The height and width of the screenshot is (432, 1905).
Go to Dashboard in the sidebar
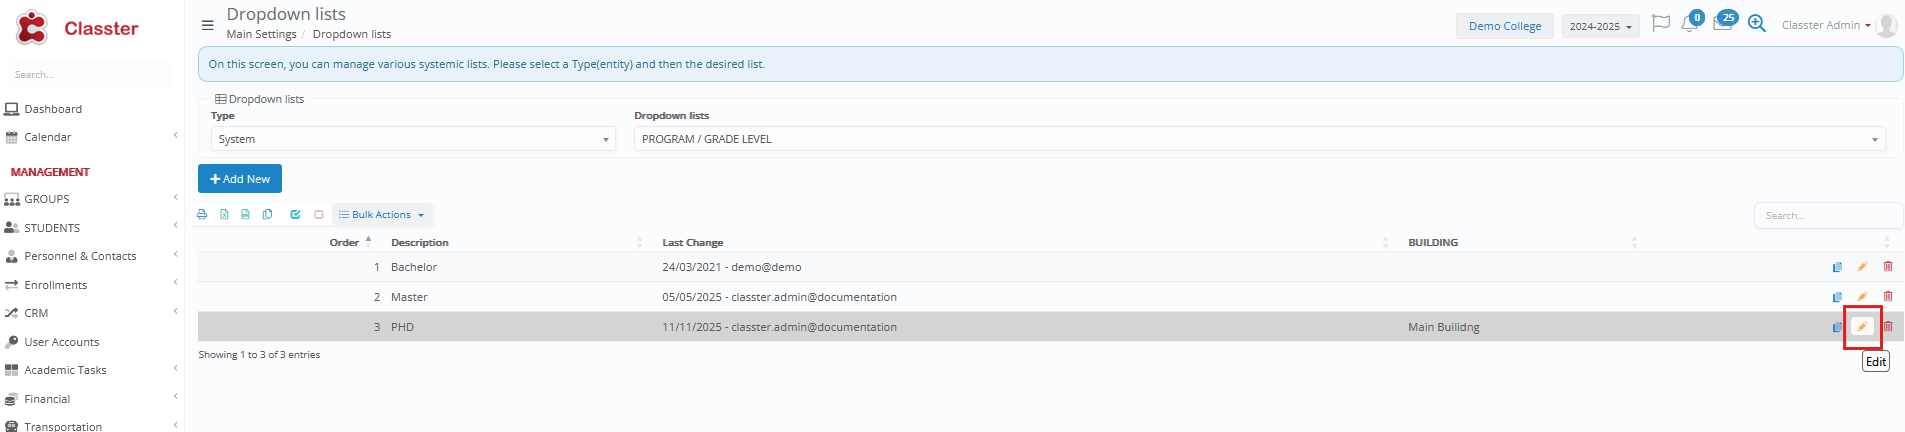(53, 109)
